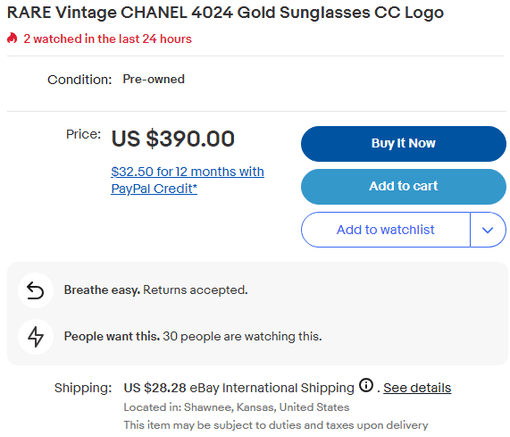Image resolution: width=510 pixels, height=437 pixels.
Task: Click the 'Returns accepted' message
Action: (x=195, y=290)
